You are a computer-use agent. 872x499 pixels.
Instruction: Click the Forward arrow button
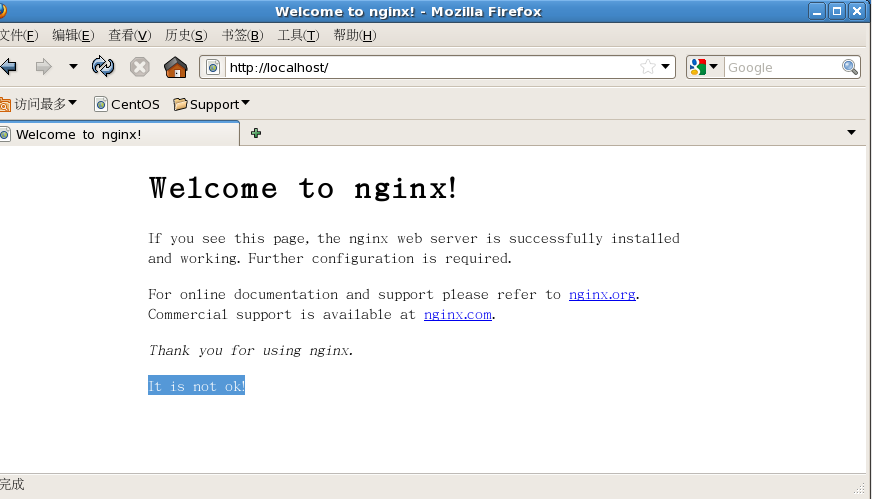[x=43, y=67]
